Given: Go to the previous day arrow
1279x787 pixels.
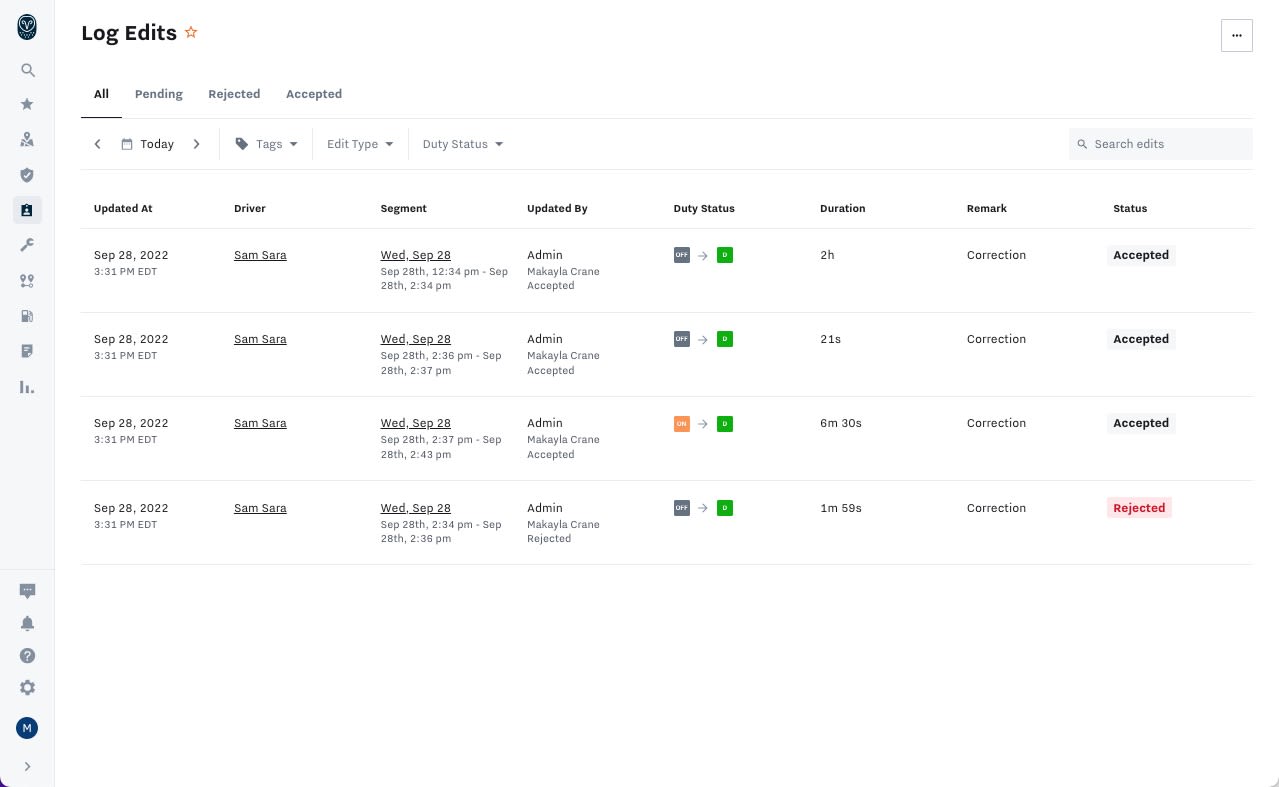Looking at the screenshot, I should click(98, 144).
